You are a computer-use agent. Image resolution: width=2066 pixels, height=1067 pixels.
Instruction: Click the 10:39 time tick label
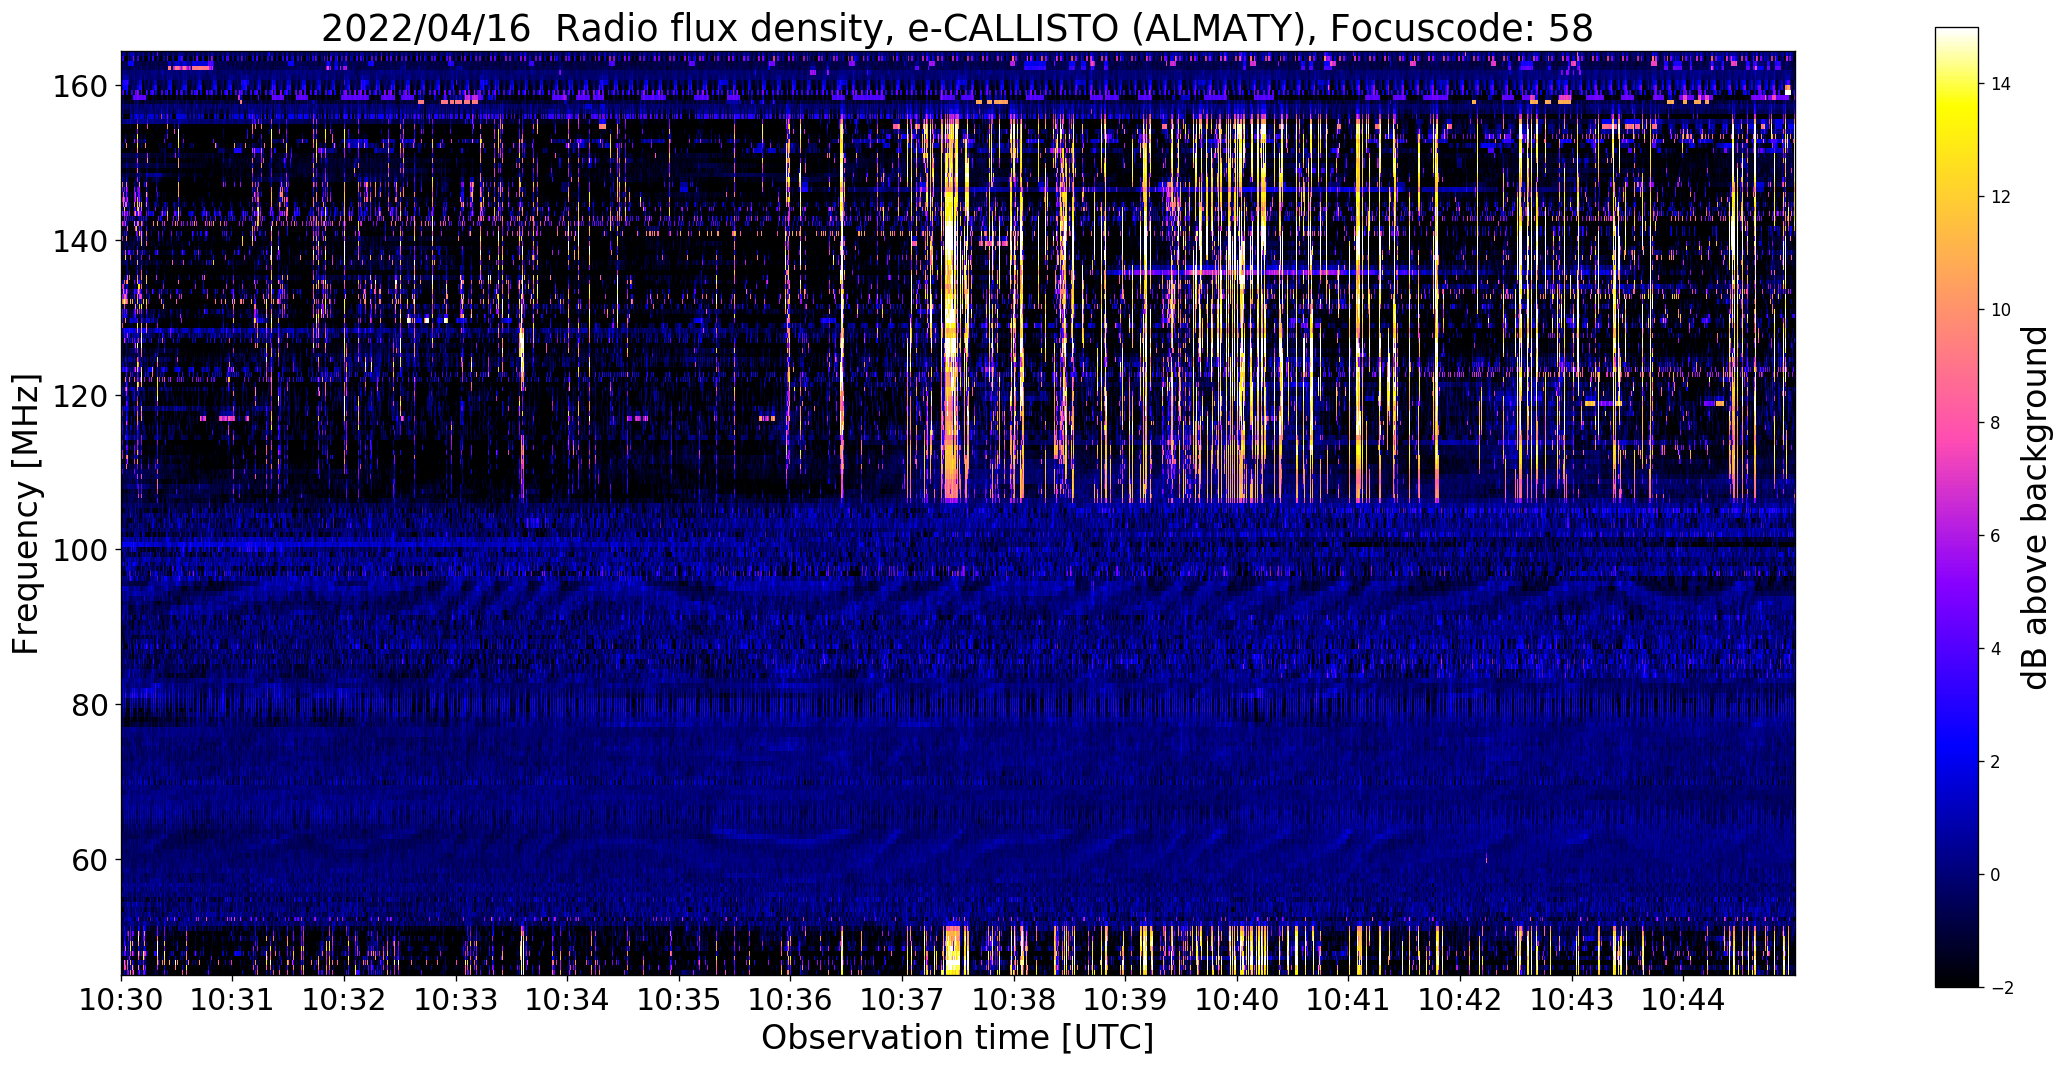(x=1125, y=998)
